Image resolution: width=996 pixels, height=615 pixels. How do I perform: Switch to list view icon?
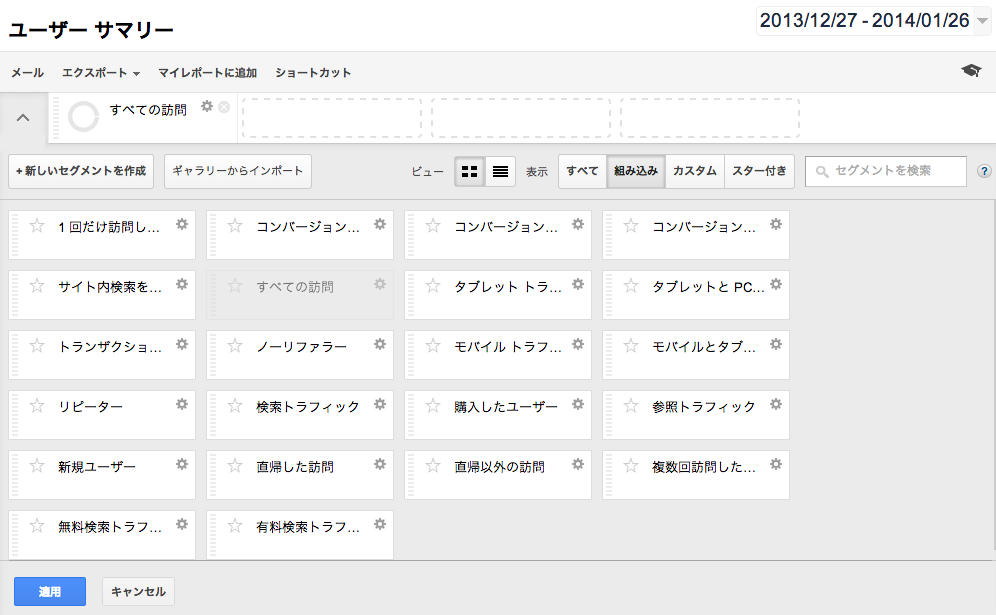tap(500, 172)
